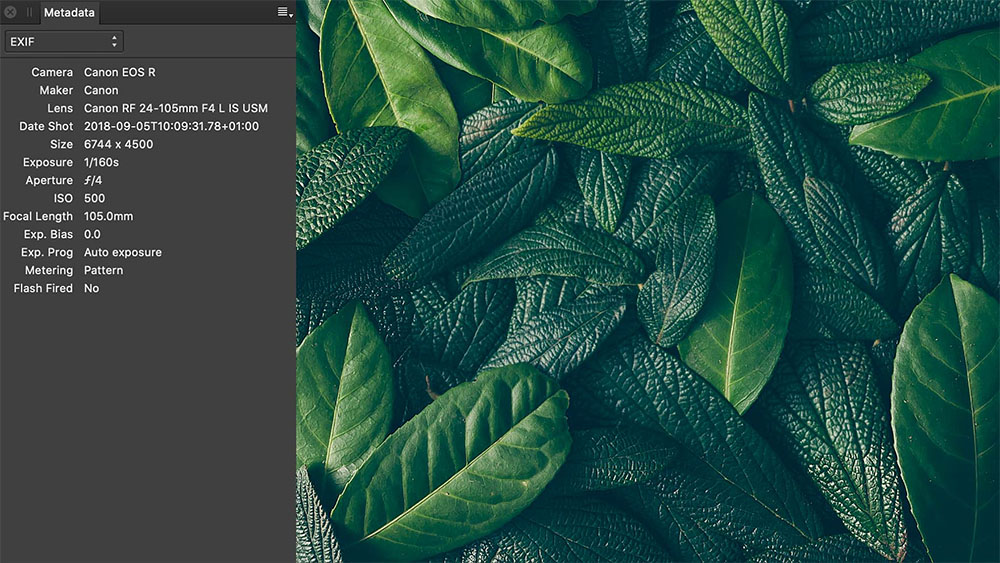Click the Canon EOS R camera value

119,72
